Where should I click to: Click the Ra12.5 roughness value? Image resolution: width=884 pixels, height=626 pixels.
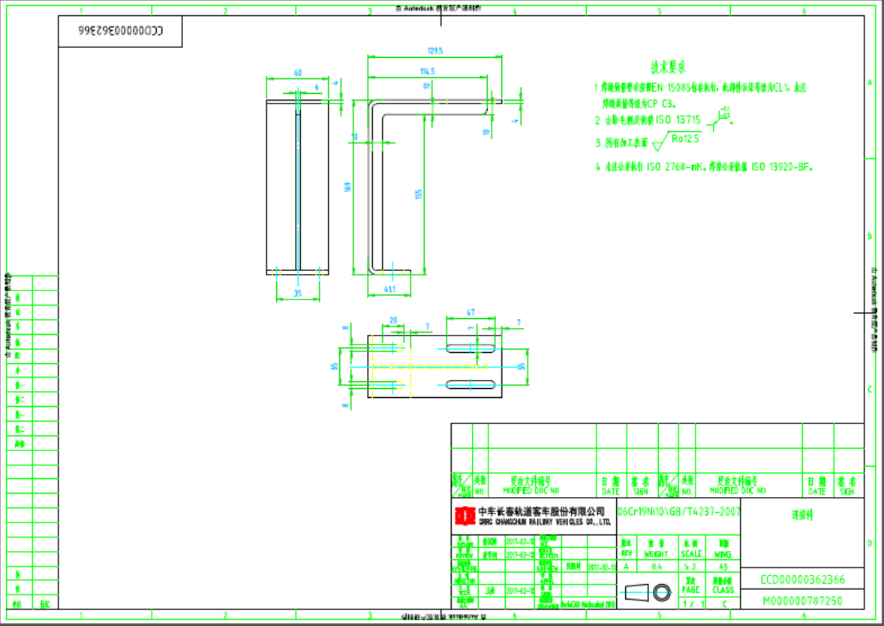pyautogui.click(x=685, y=138)
